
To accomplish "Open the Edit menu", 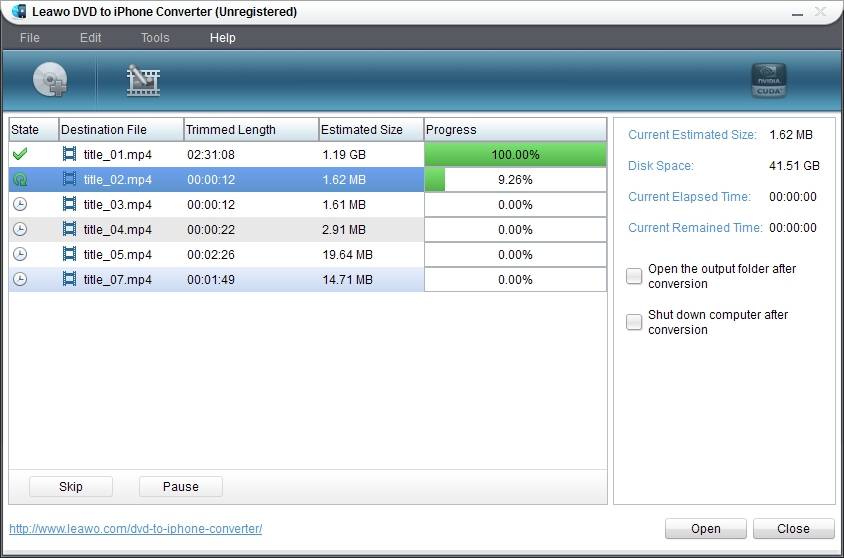I will (x=90, y=38).
